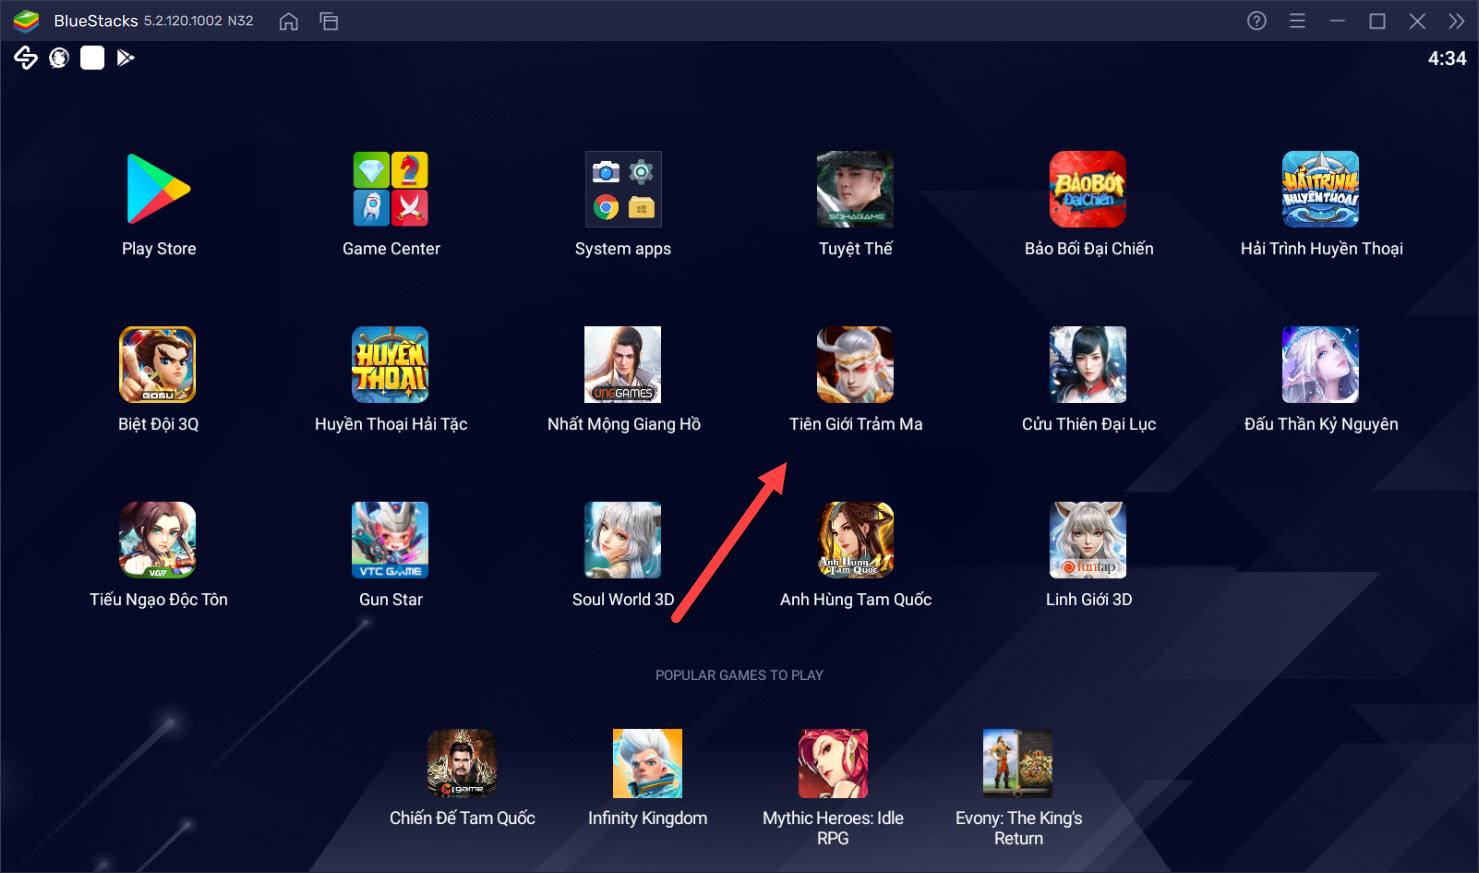Open the System apps folder
1479x873 pixels.
click(623, 189)
